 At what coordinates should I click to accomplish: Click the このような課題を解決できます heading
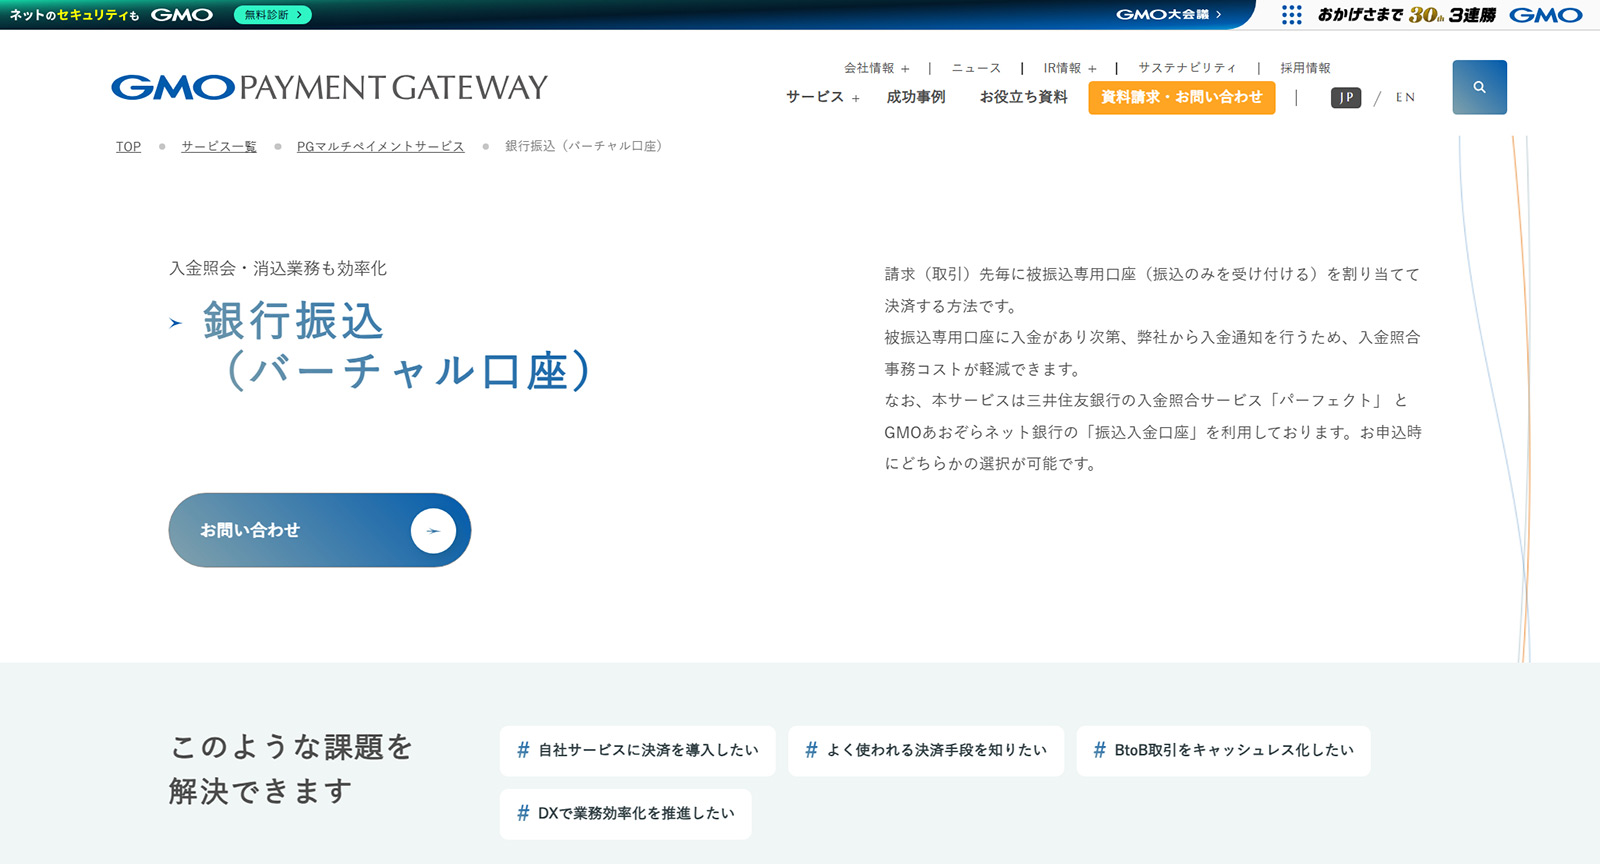click(291, 769)
